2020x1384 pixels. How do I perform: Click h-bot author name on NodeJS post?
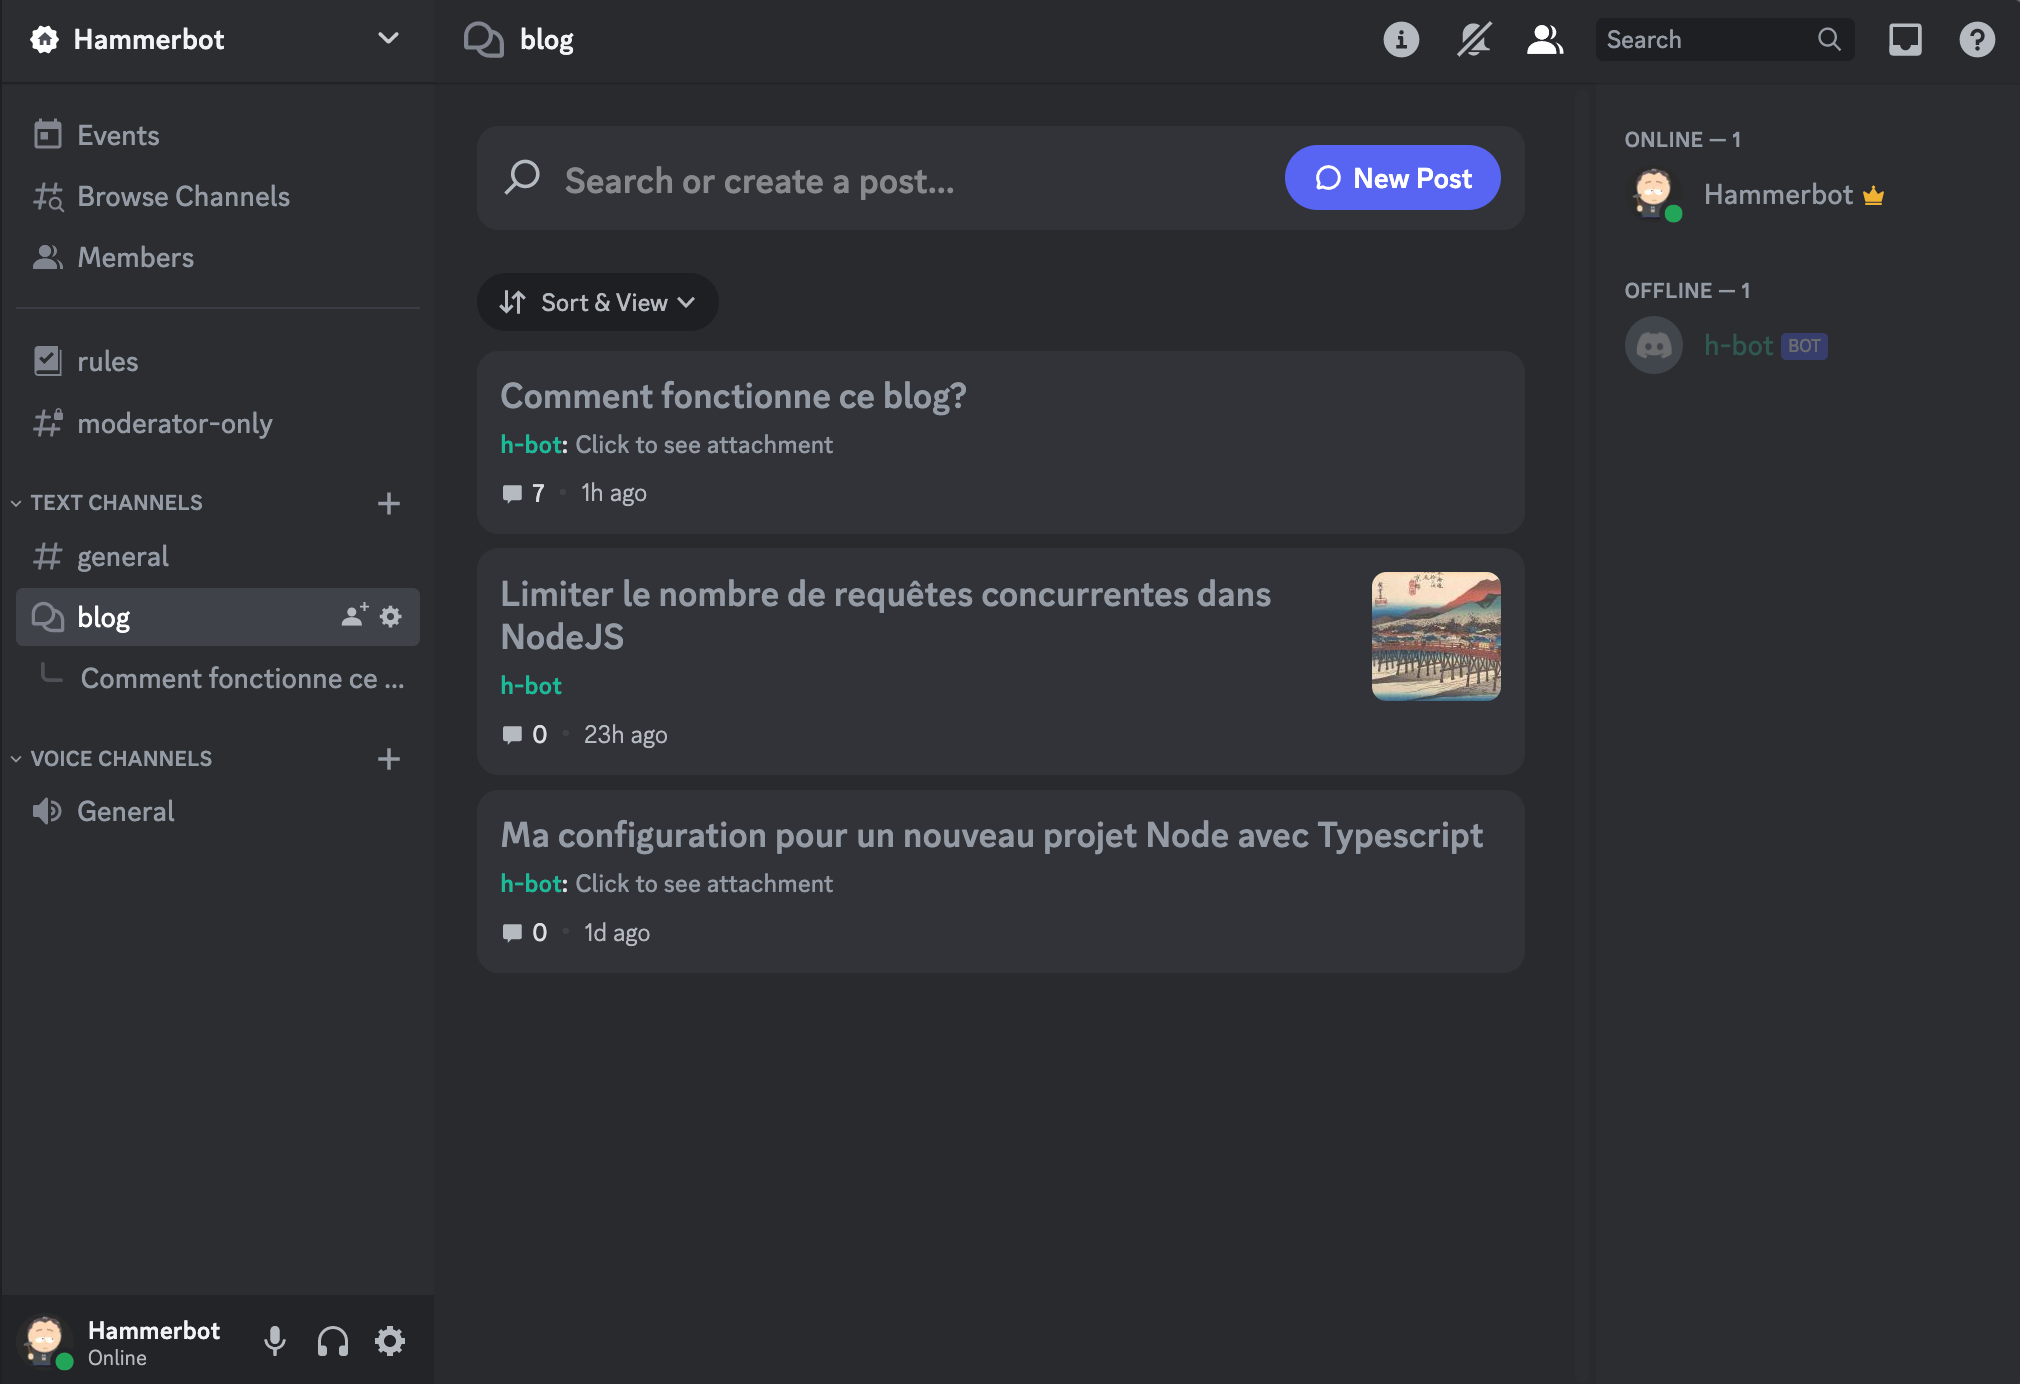pyautogui.click(x=531, y=685)
